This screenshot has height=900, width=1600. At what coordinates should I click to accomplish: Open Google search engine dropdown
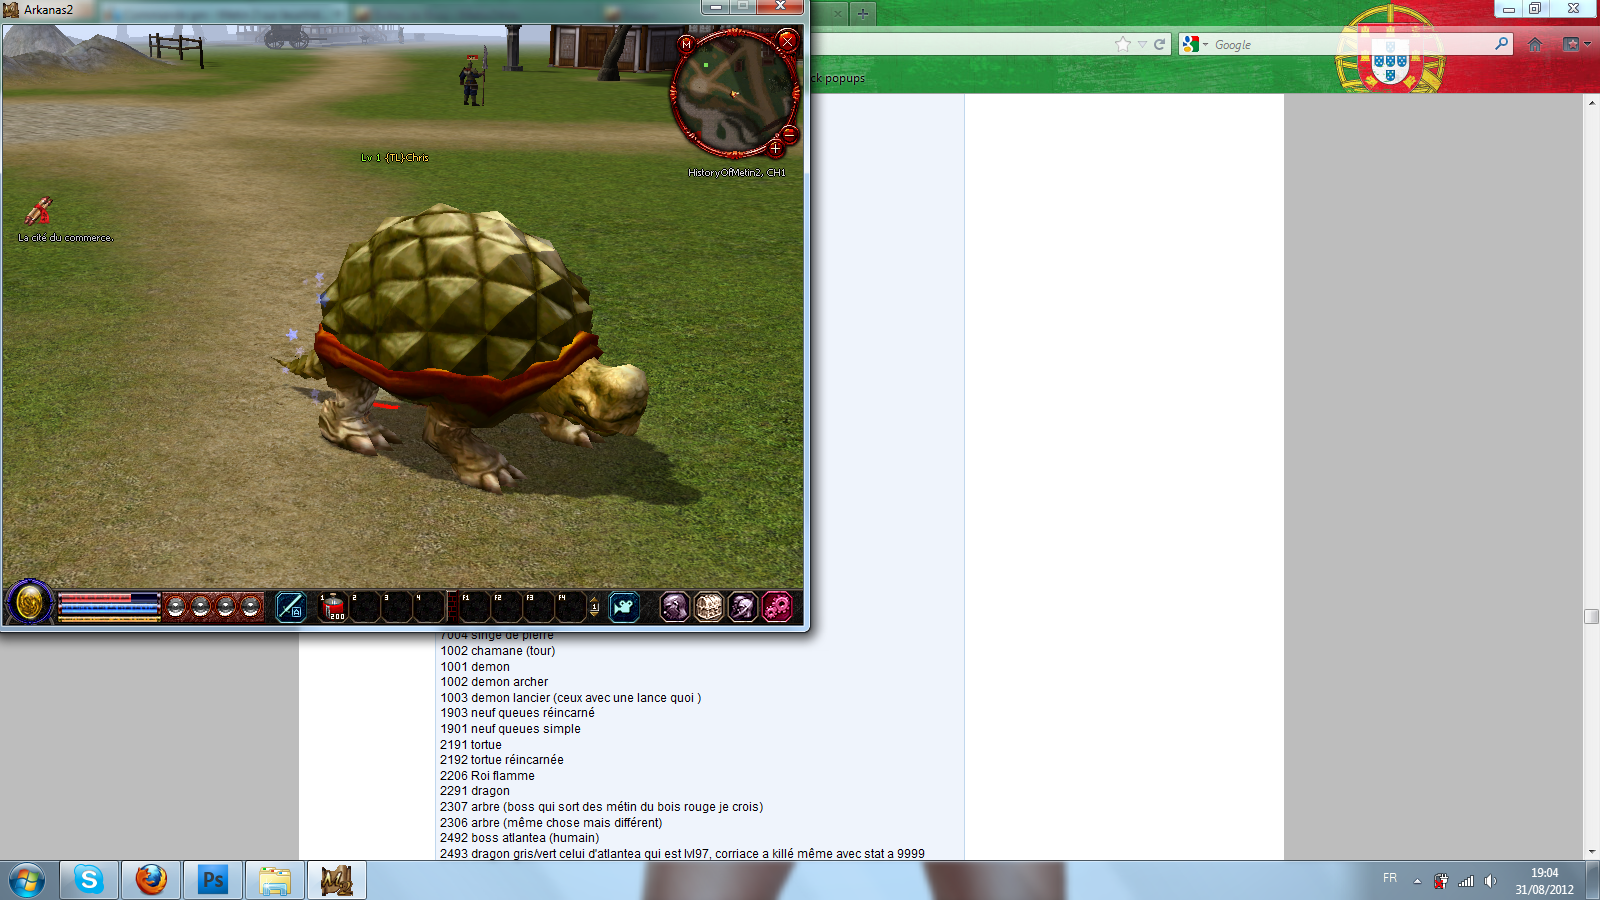click(1195, 44)
